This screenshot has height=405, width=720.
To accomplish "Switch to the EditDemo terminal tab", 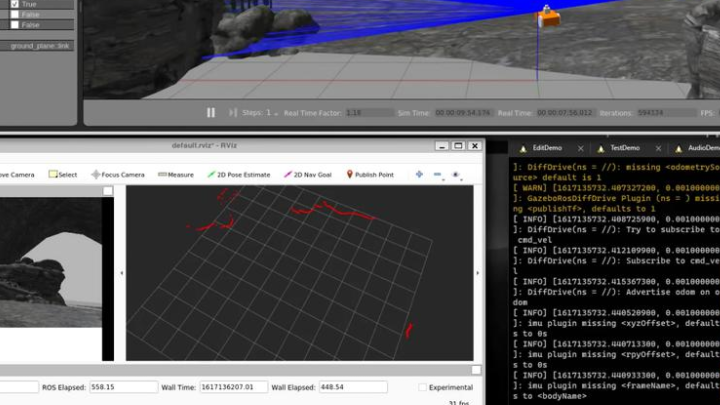I will tap(547, 148).
